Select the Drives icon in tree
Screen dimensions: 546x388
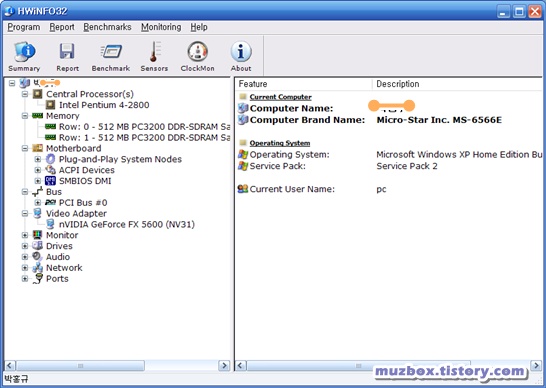(37, 246)
